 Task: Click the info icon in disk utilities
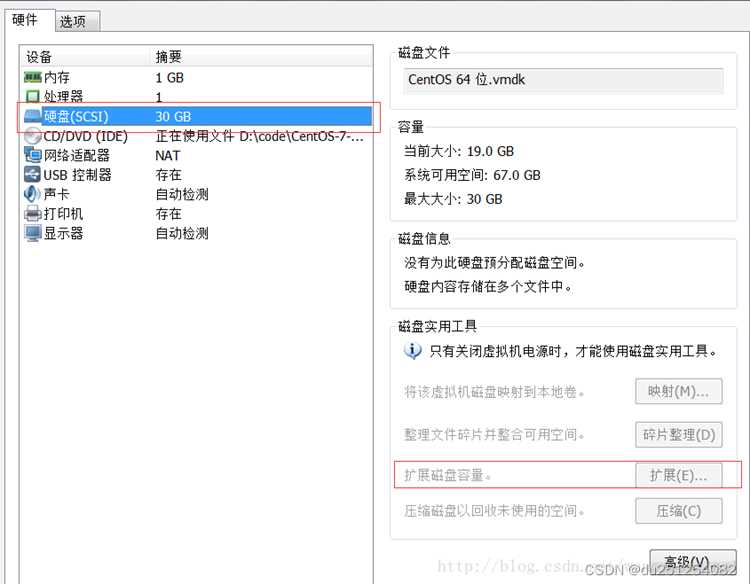click(x=412, y=351)
